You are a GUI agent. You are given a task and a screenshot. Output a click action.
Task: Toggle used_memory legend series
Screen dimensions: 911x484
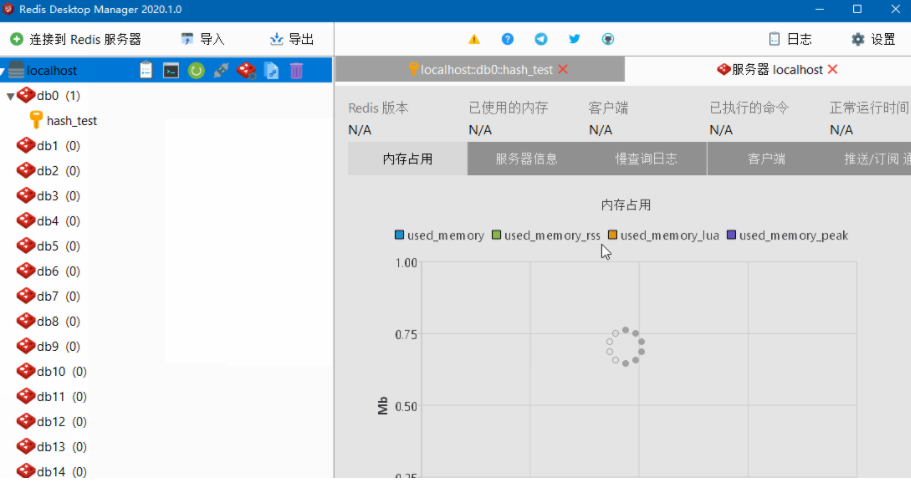pyautogui.click(x=439, y=235)
